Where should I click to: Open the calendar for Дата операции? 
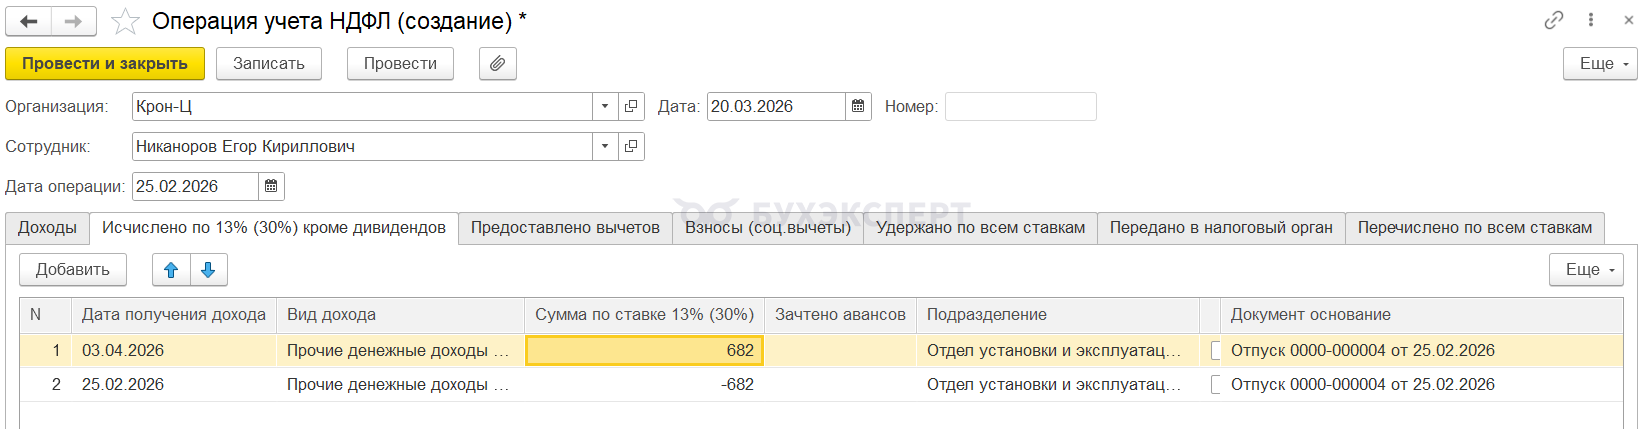click(271, 187)
